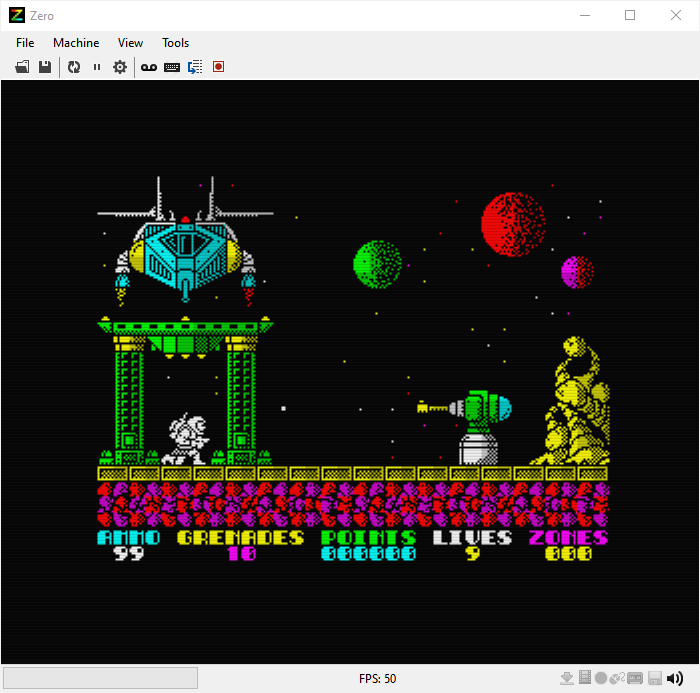Click the status bar progress field

click(100, 678)
